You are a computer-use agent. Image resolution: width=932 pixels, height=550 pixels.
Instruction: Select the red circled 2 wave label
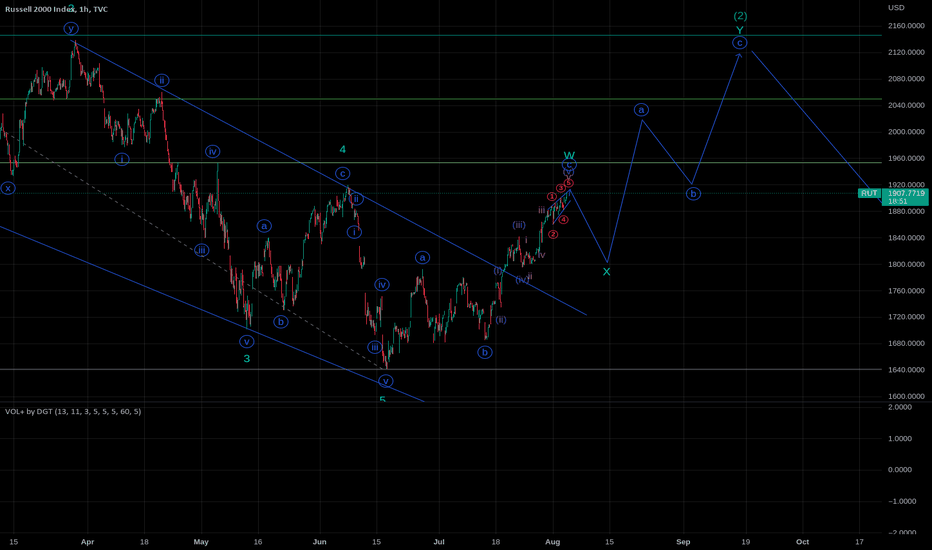[553, 234]
